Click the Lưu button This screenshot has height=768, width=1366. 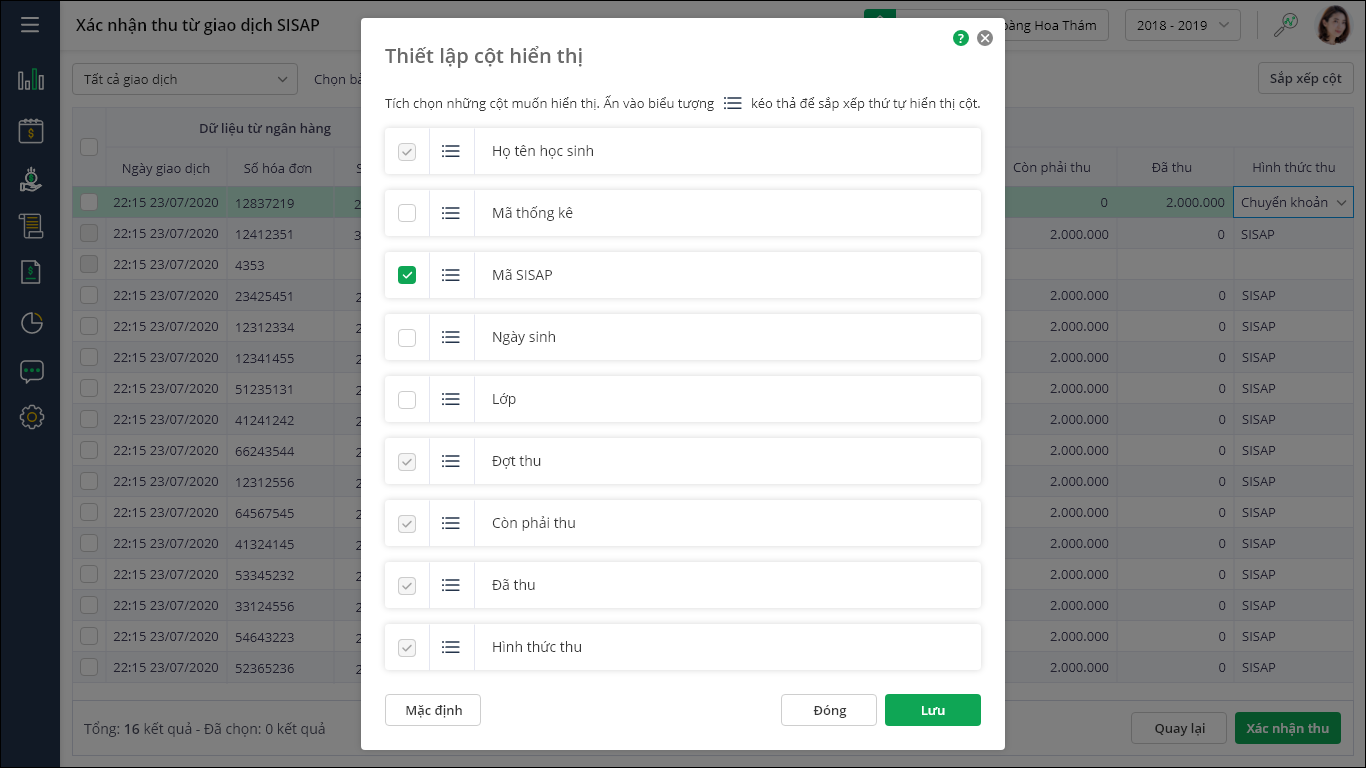tap(932, 710)
